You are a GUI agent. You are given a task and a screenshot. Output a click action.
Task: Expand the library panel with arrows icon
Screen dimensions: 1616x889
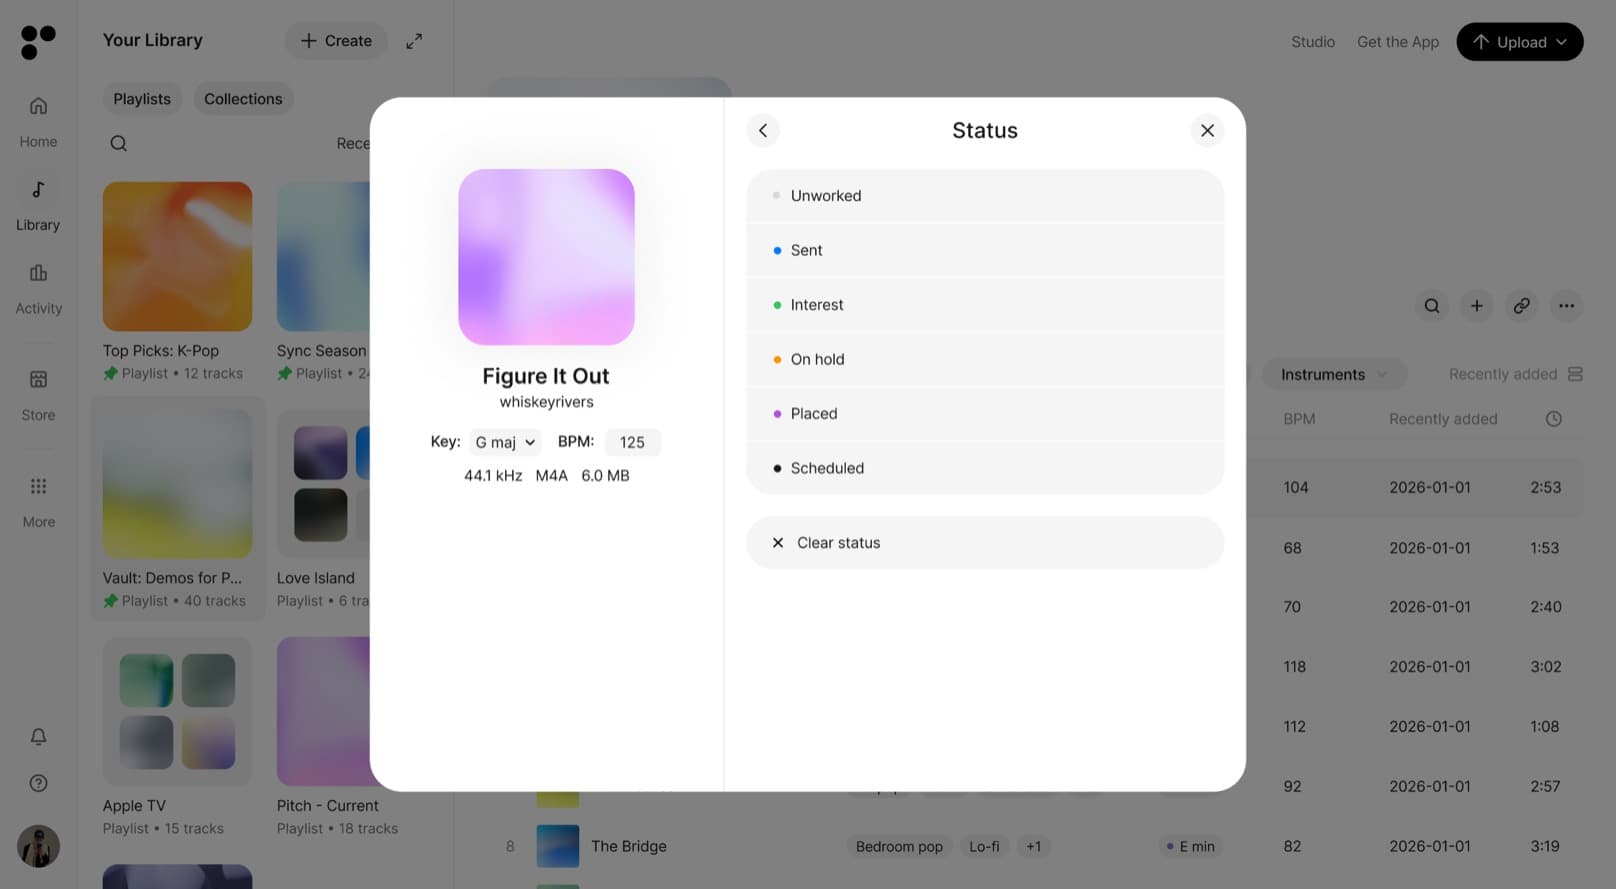click(414, 41)
